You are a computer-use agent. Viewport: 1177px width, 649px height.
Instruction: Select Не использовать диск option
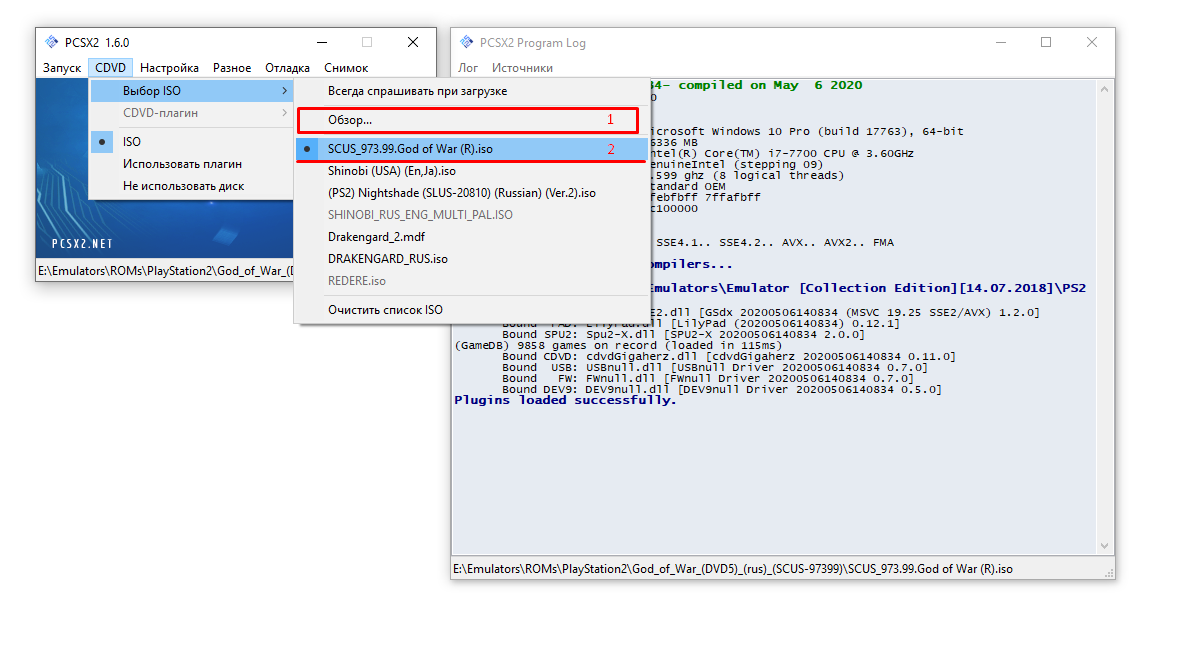191,185
